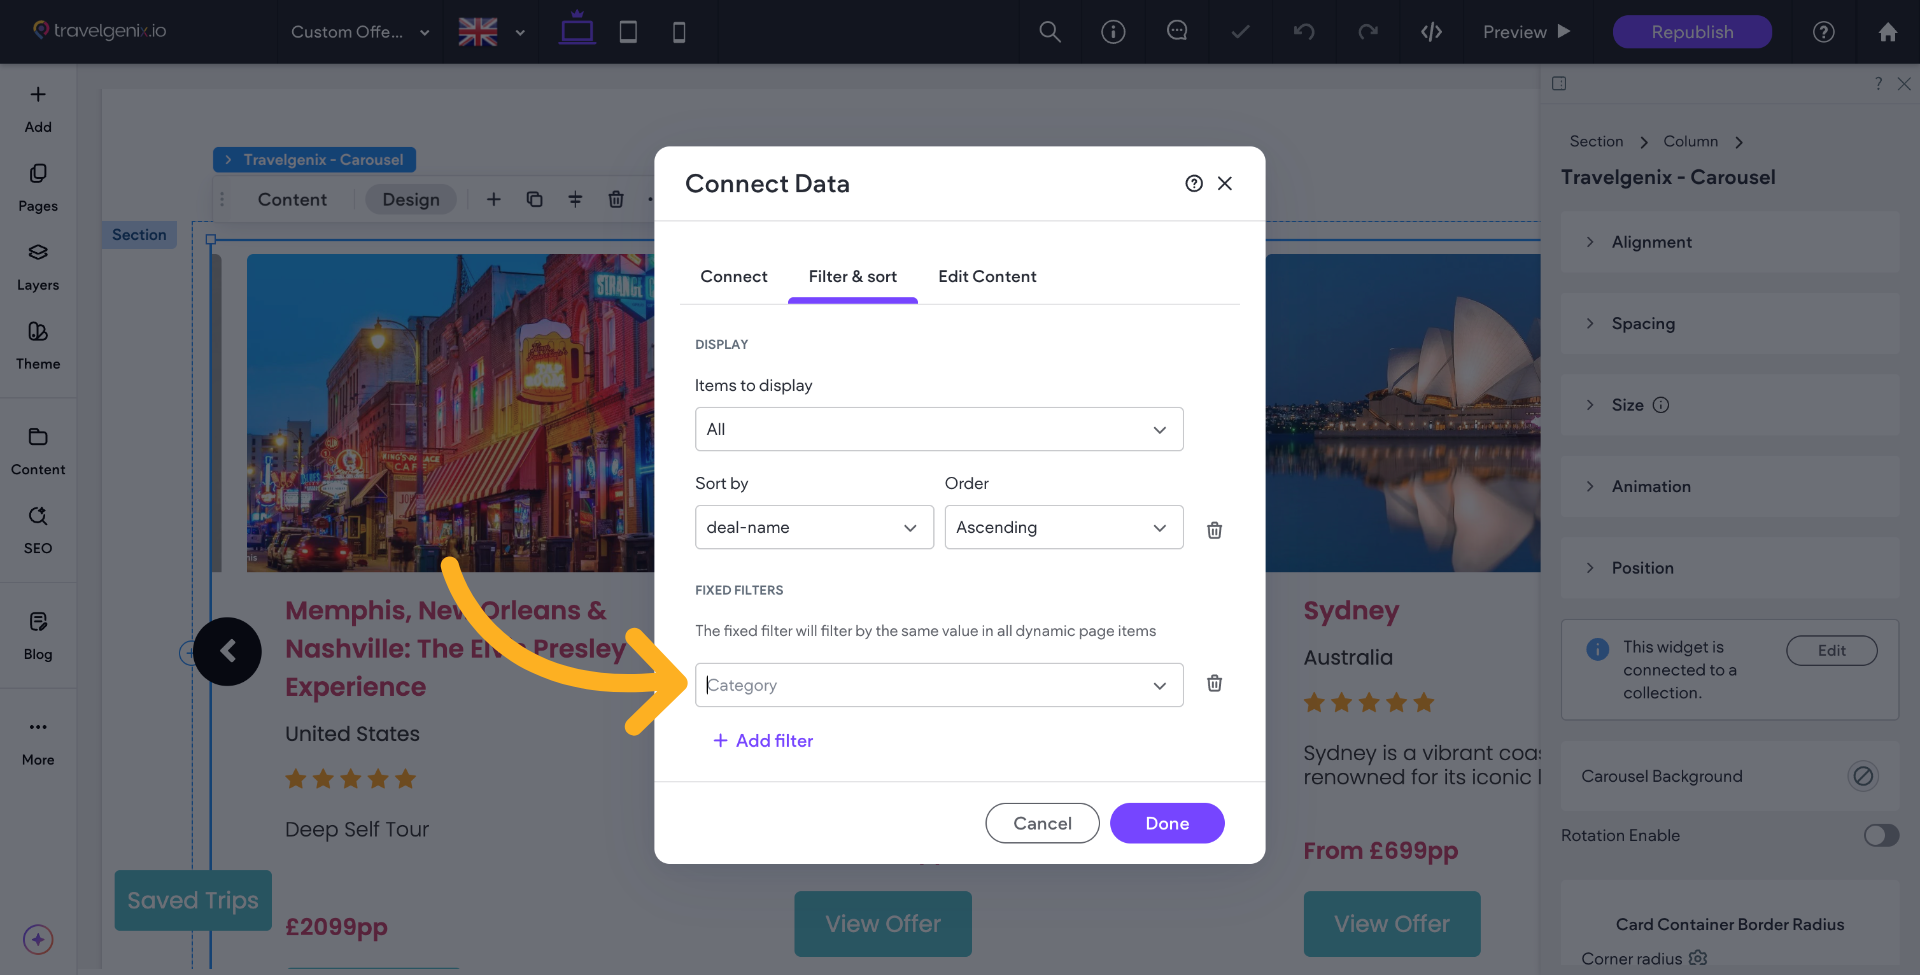The width and height of the screenshot is (1920, 975).
Task: Open the Theme panel in sidebar
Action: (38, 345)
